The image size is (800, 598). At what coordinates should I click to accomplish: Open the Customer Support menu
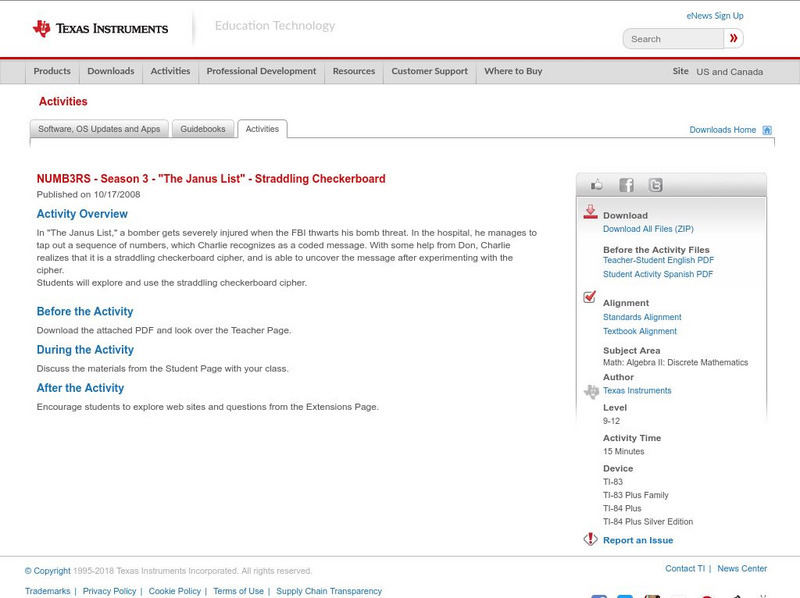tap(430, 71)
